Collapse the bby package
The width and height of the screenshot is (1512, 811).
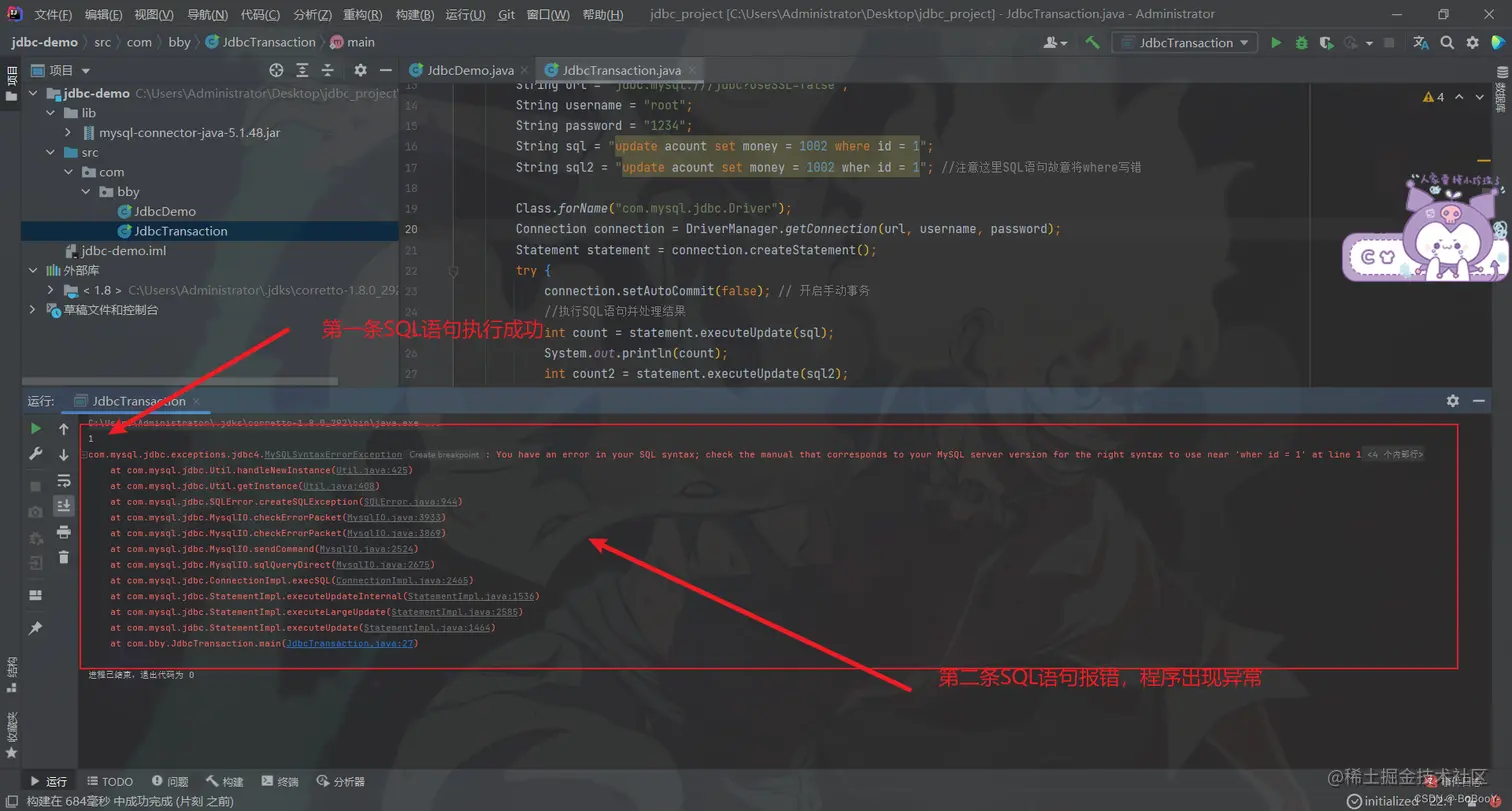tap(86, 191)
